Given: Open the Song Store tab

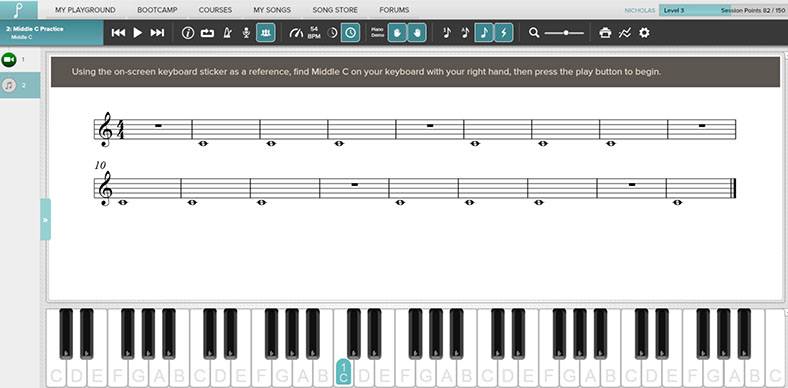Looking at the screenshot, I should (x=335, y=10).
